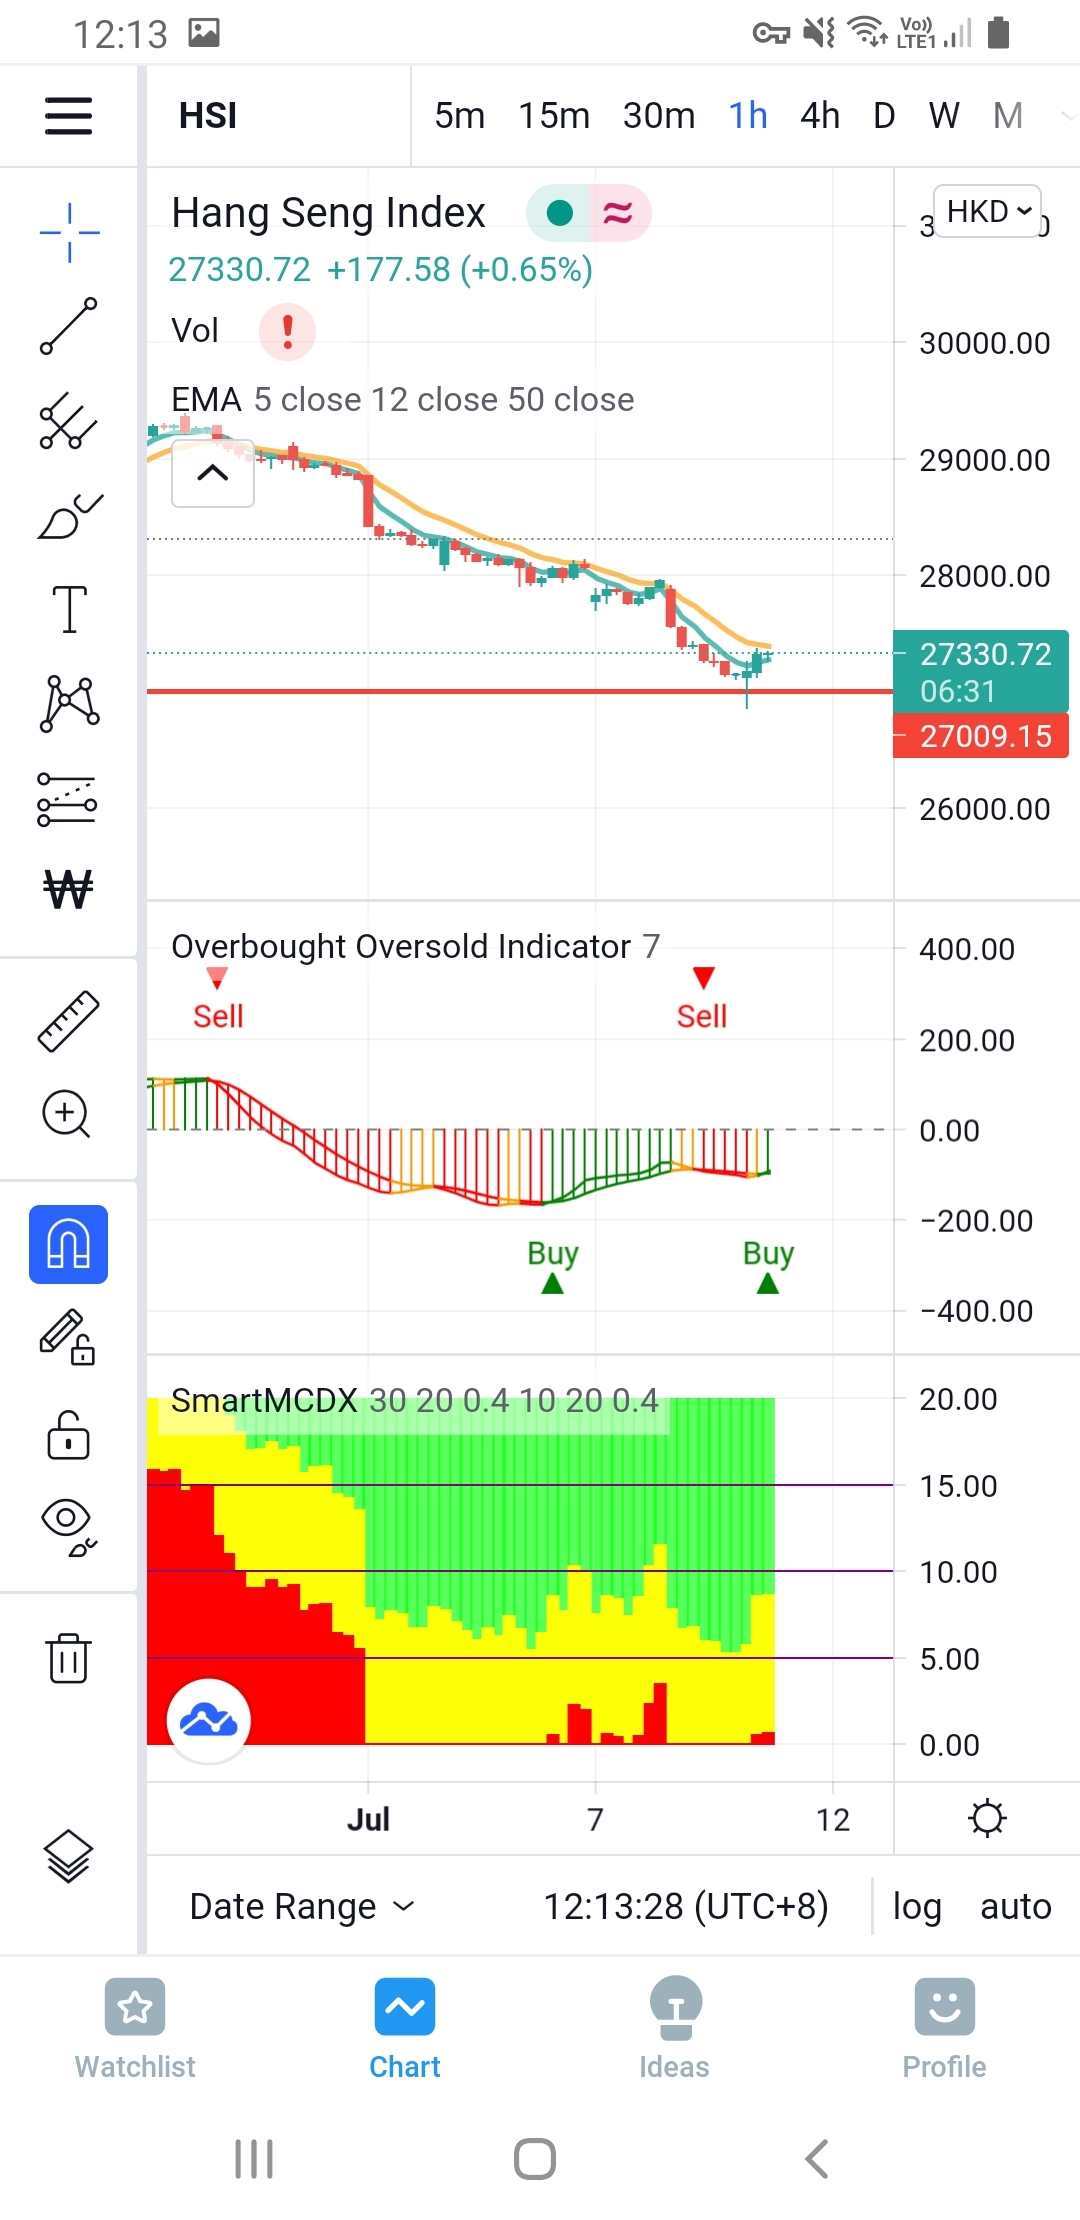Tap the green market status dot
1080x2220 pixels.
pos(560,213)
